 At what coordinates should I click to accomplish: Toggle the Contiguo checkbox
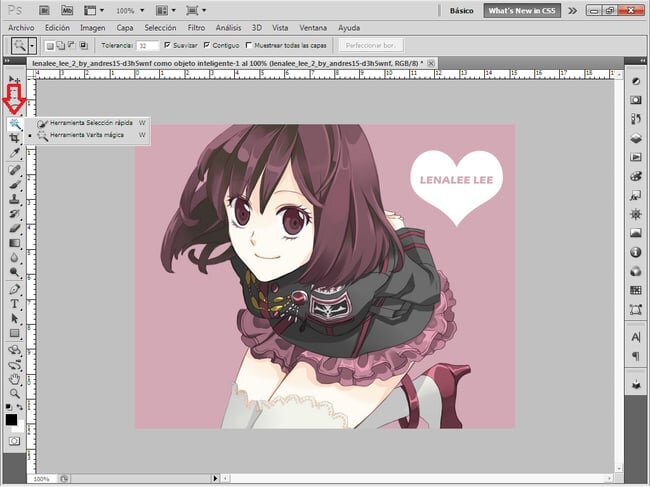point(207,45)
